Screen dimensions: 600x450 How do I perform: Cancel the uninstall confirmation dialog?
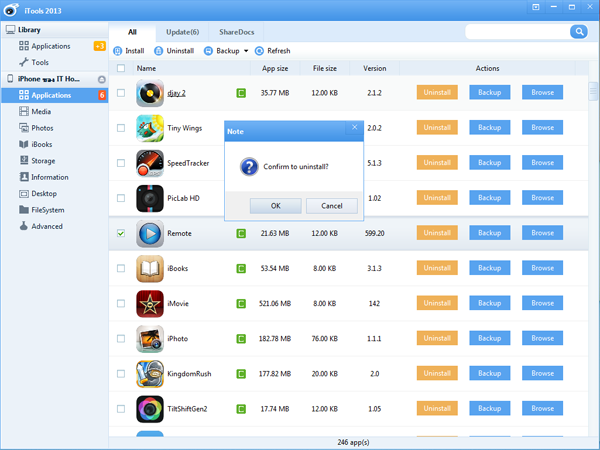(331, 205)
